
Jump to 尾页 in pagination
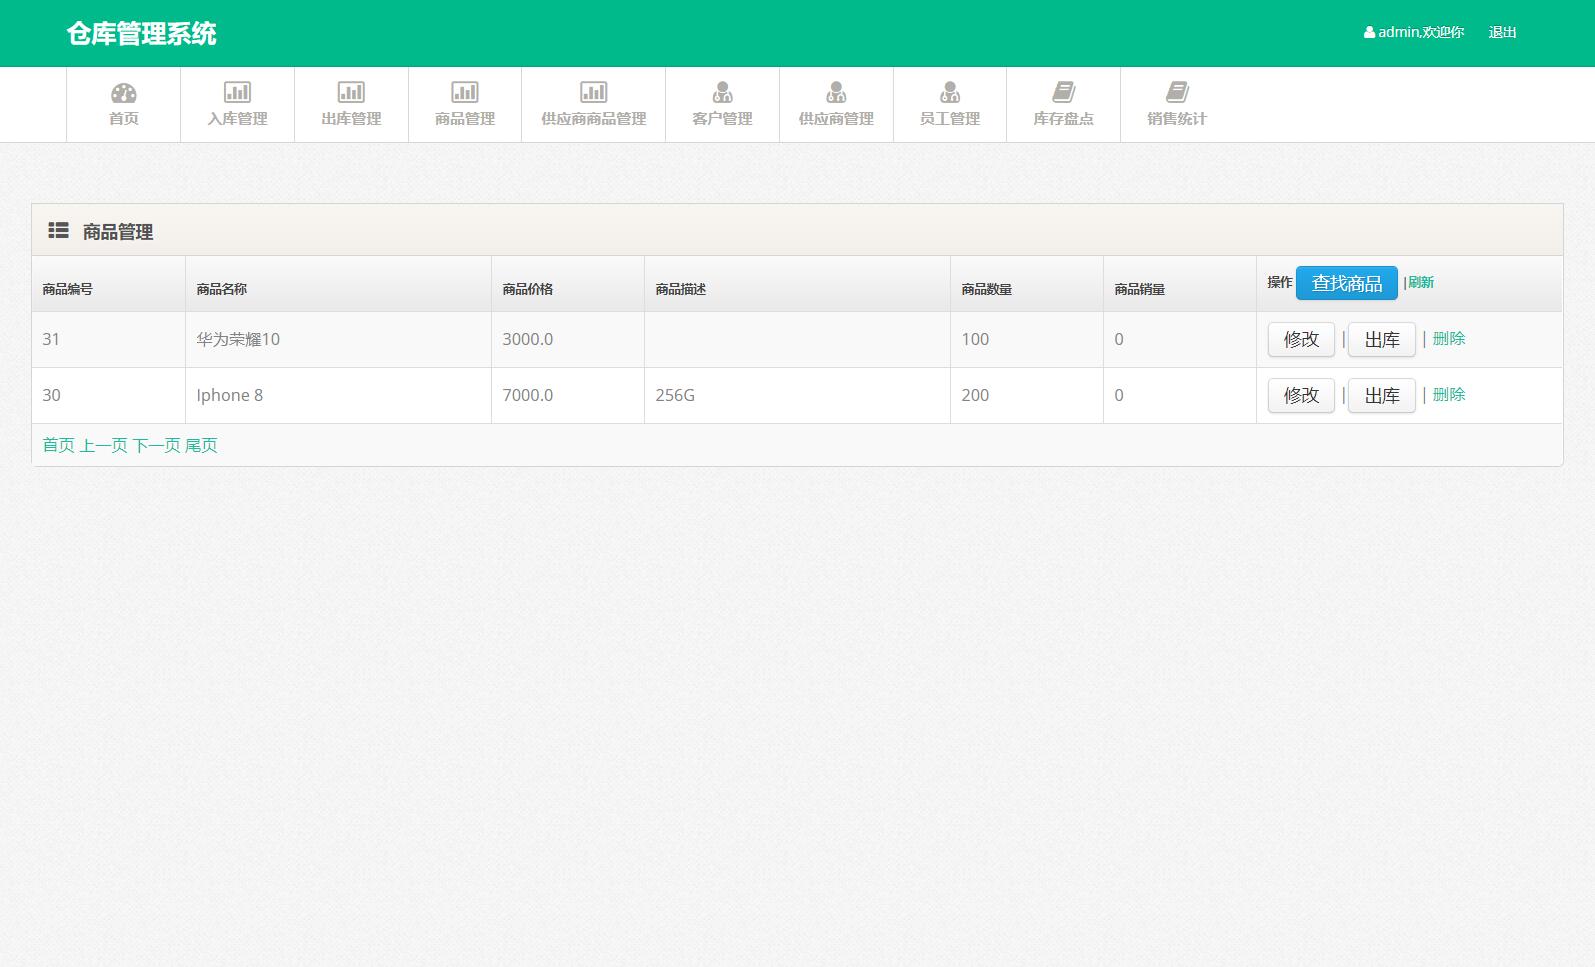201,445
